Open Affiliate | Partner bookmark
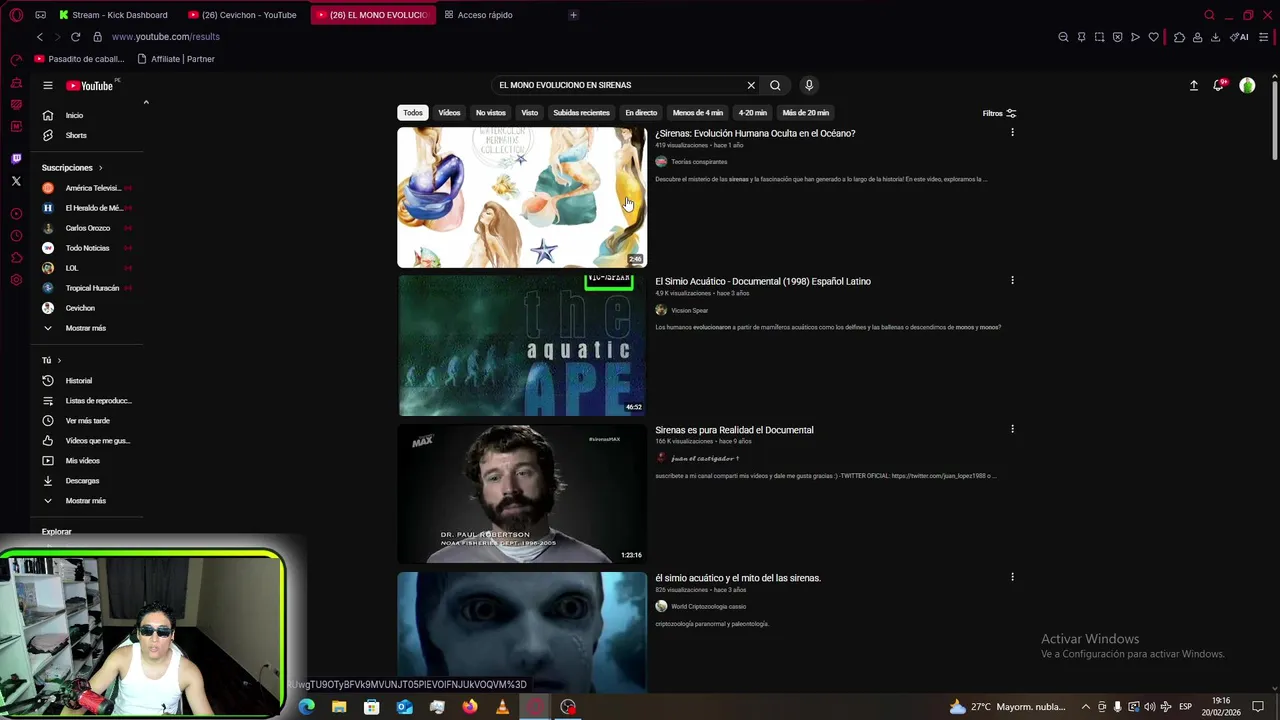 (176, 59)
